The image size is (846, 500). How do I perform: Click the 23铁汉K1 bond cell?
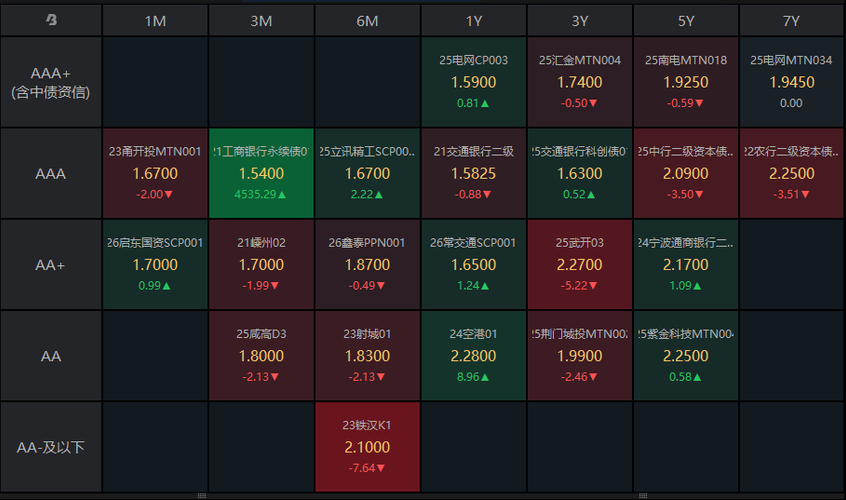[367, 447]
